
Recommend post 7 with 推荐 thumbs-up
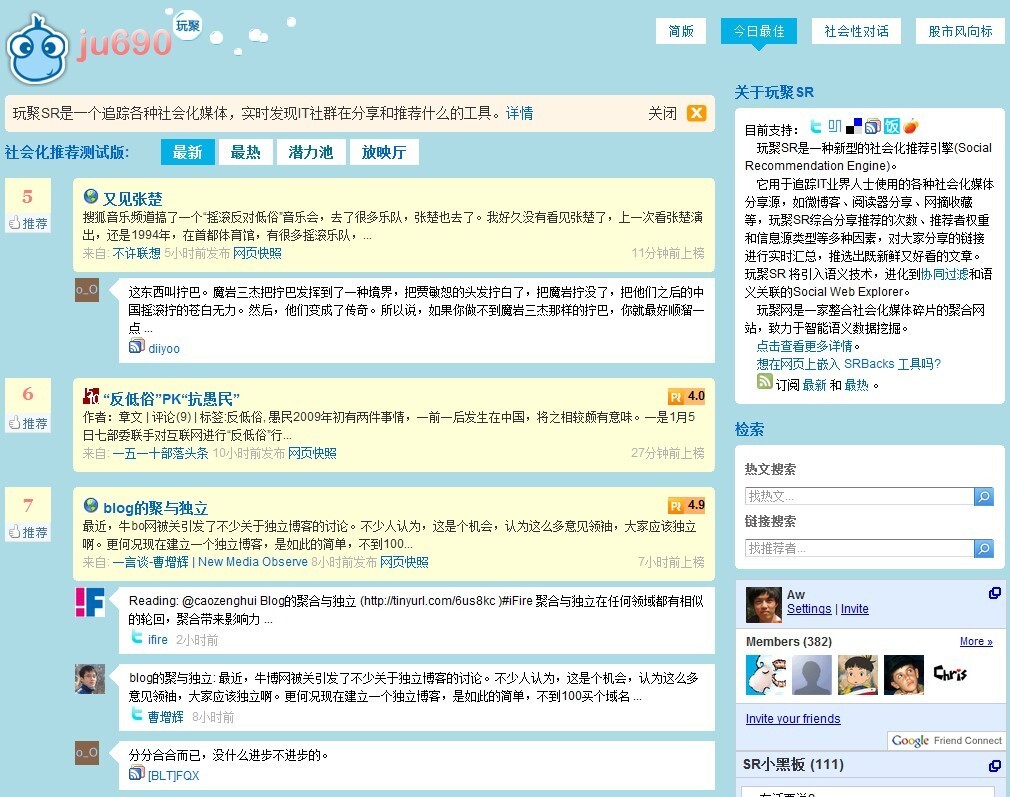click(28, 532)
